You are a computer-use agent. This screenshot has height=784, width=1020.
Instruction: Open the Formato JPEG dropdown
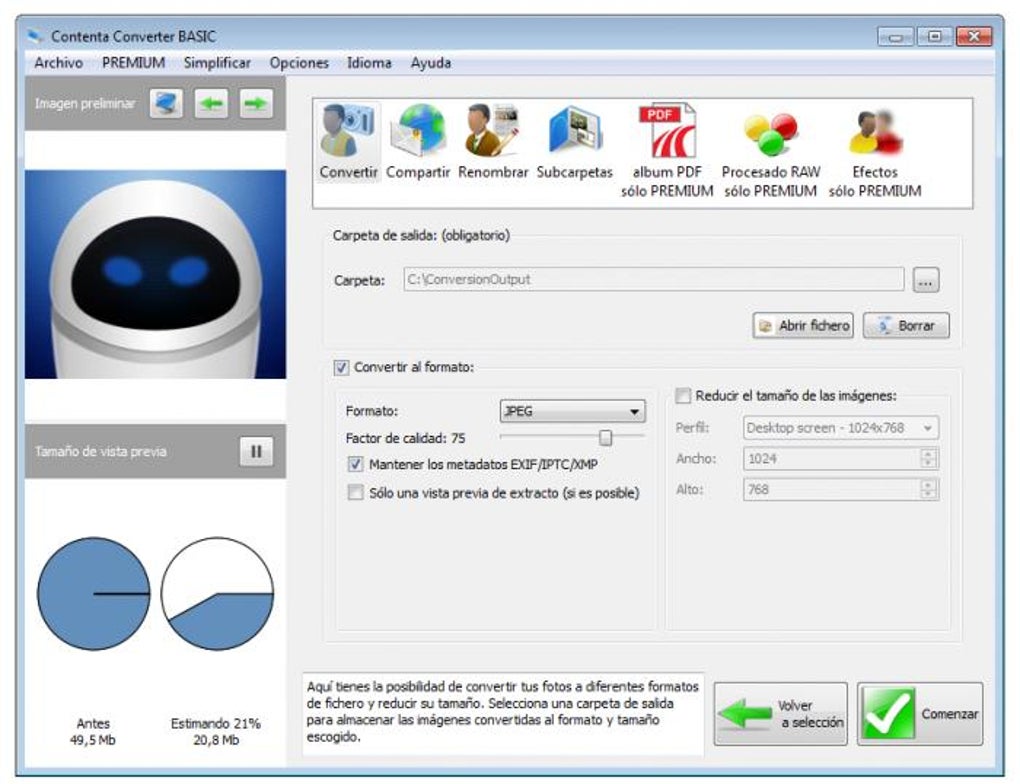click(572, 411)
